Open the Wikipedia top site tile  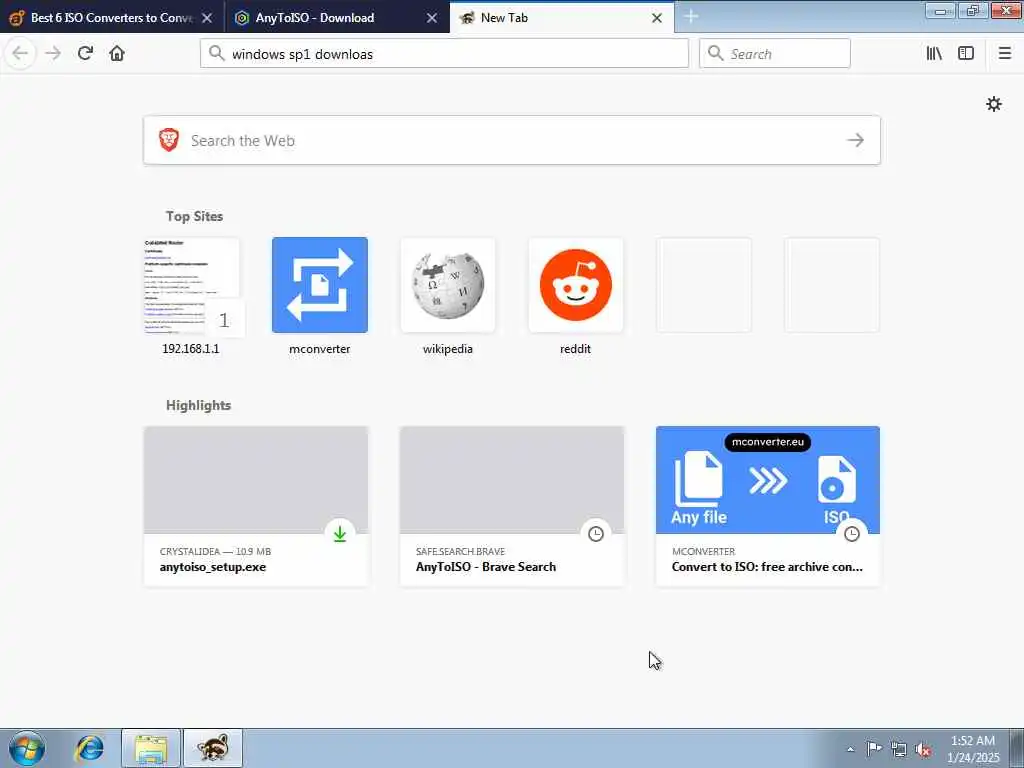point(448,285)
